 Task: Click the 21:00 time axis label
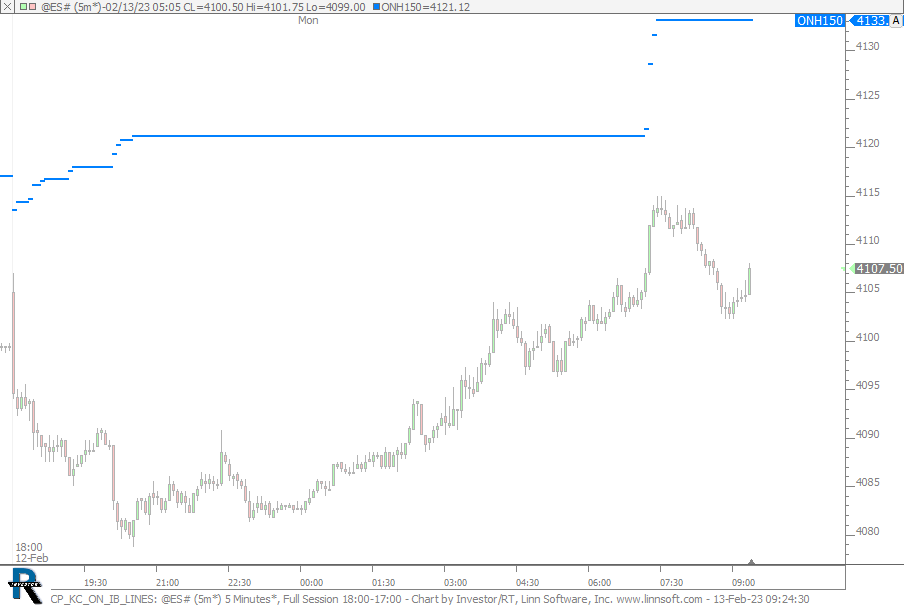point(167,582)
